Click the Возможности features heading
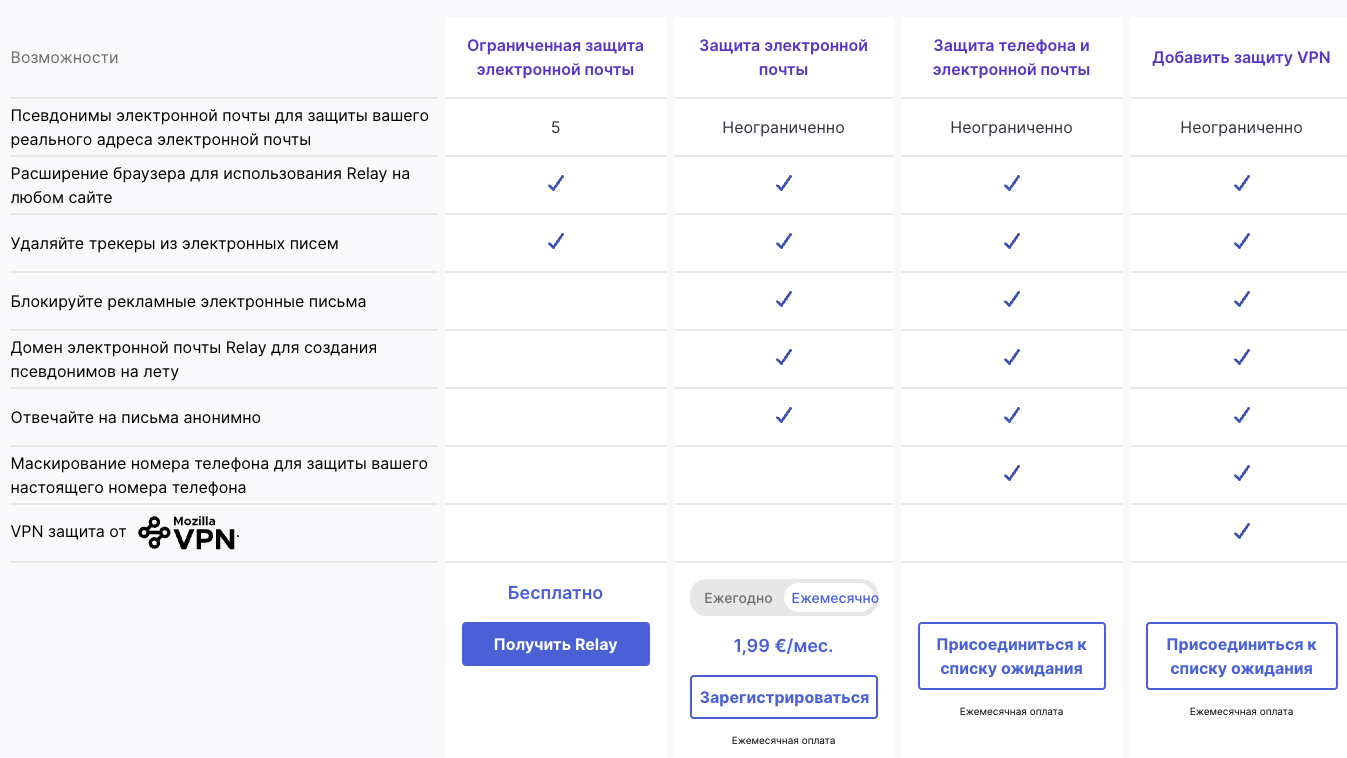Screen dimensions: 1347x758 point(64,58)
